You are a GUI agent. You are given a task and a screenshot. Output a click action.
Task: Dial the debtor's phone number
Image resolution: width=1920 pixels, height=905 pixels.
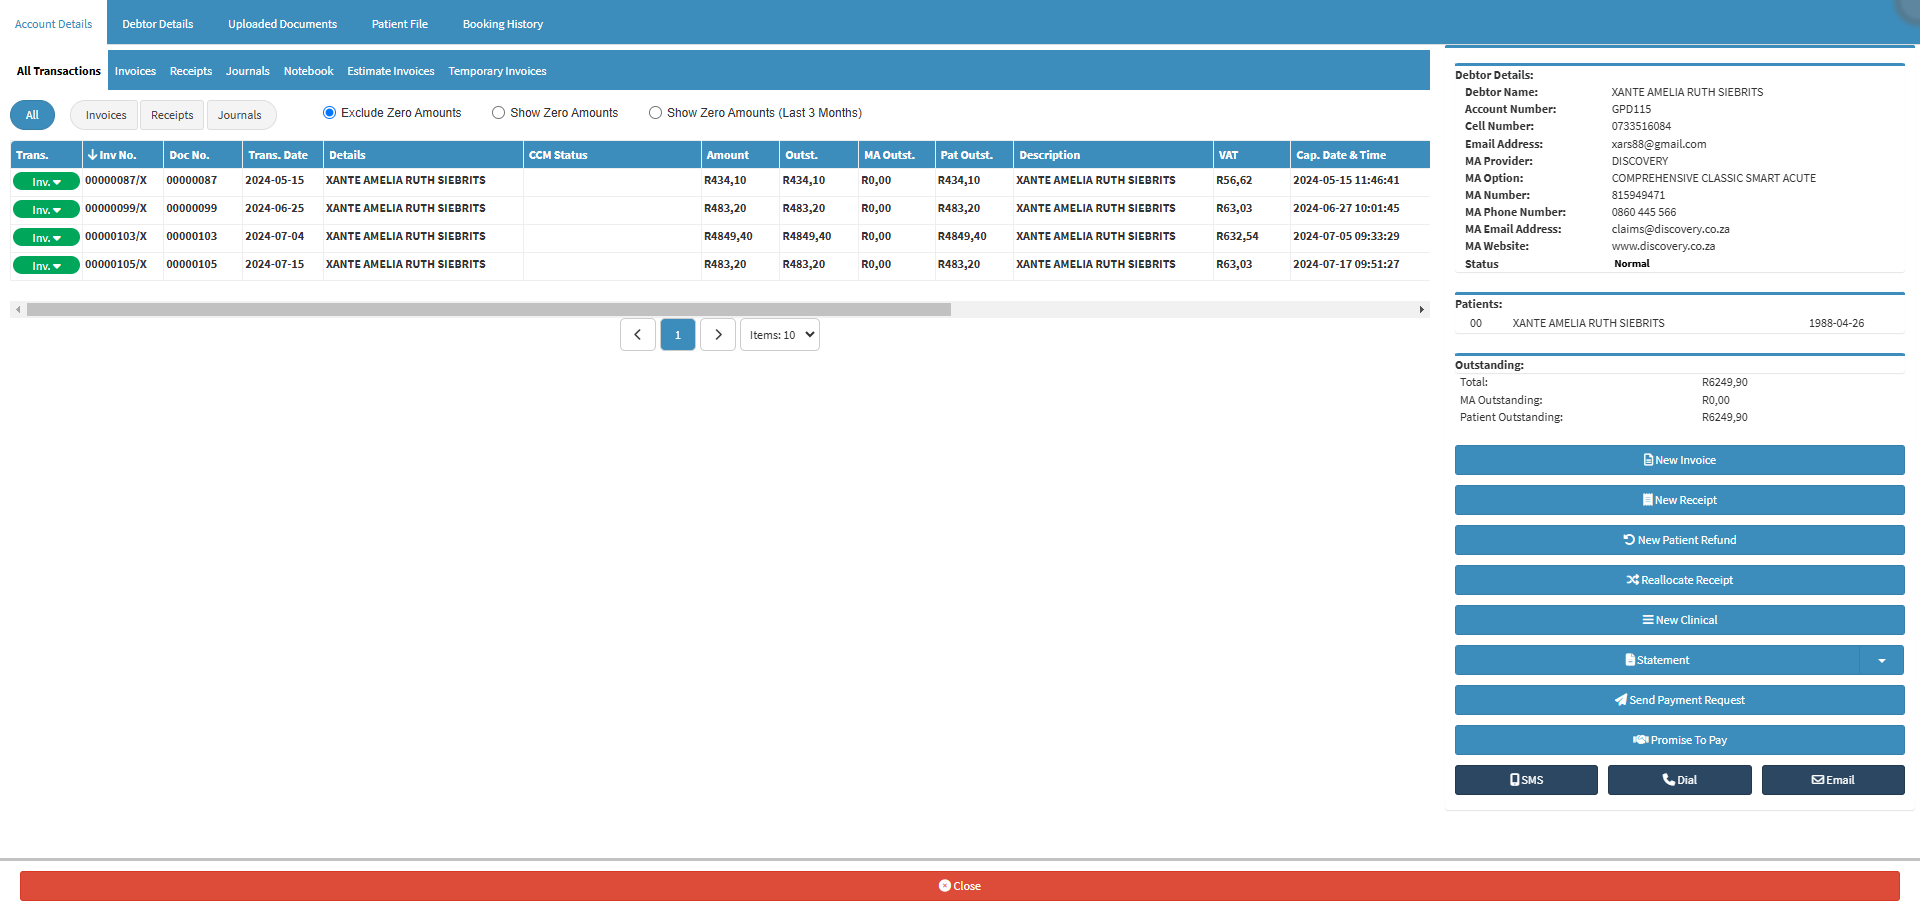point(1679,780)
